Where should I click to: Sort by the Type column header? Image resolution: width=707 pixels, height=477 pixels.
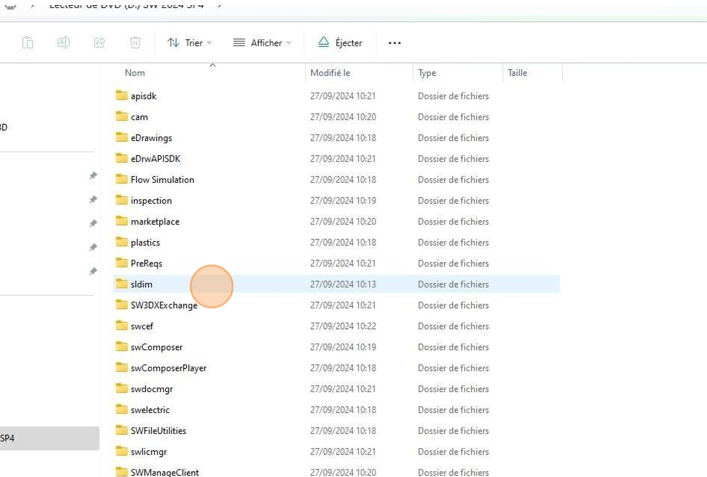(427, 73)
